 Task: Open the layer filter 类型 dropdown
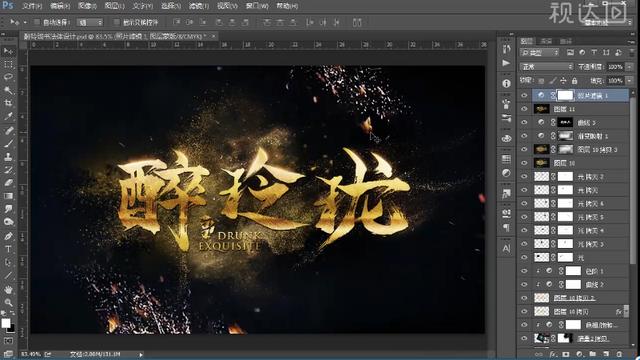coord(539,53)
